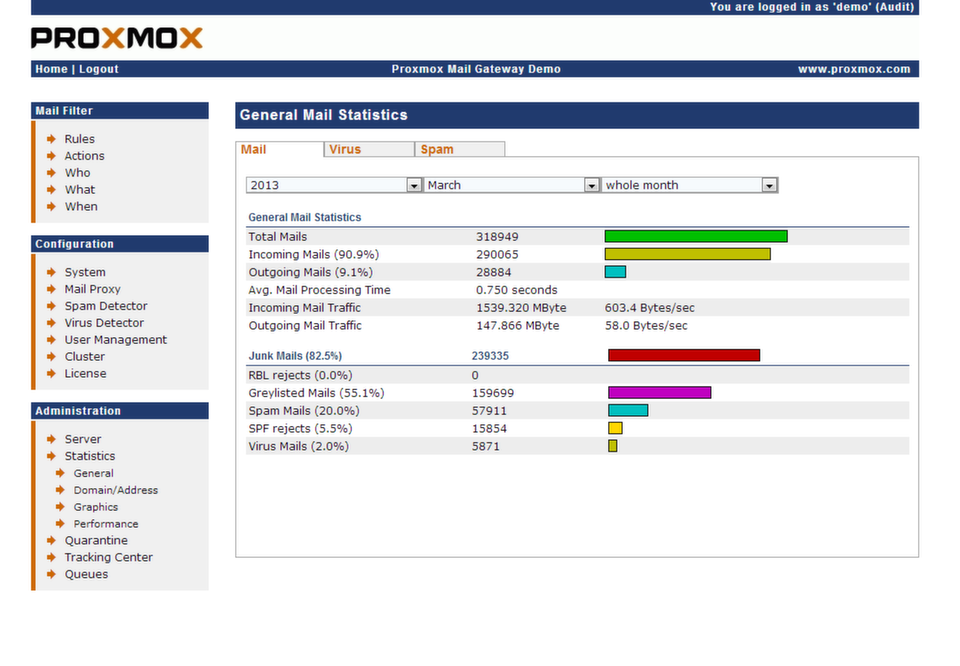Click the arrow icon beside Spam Detector
Image resolution: width=960 pixels, height=666 pixels.
click(51, 306)
